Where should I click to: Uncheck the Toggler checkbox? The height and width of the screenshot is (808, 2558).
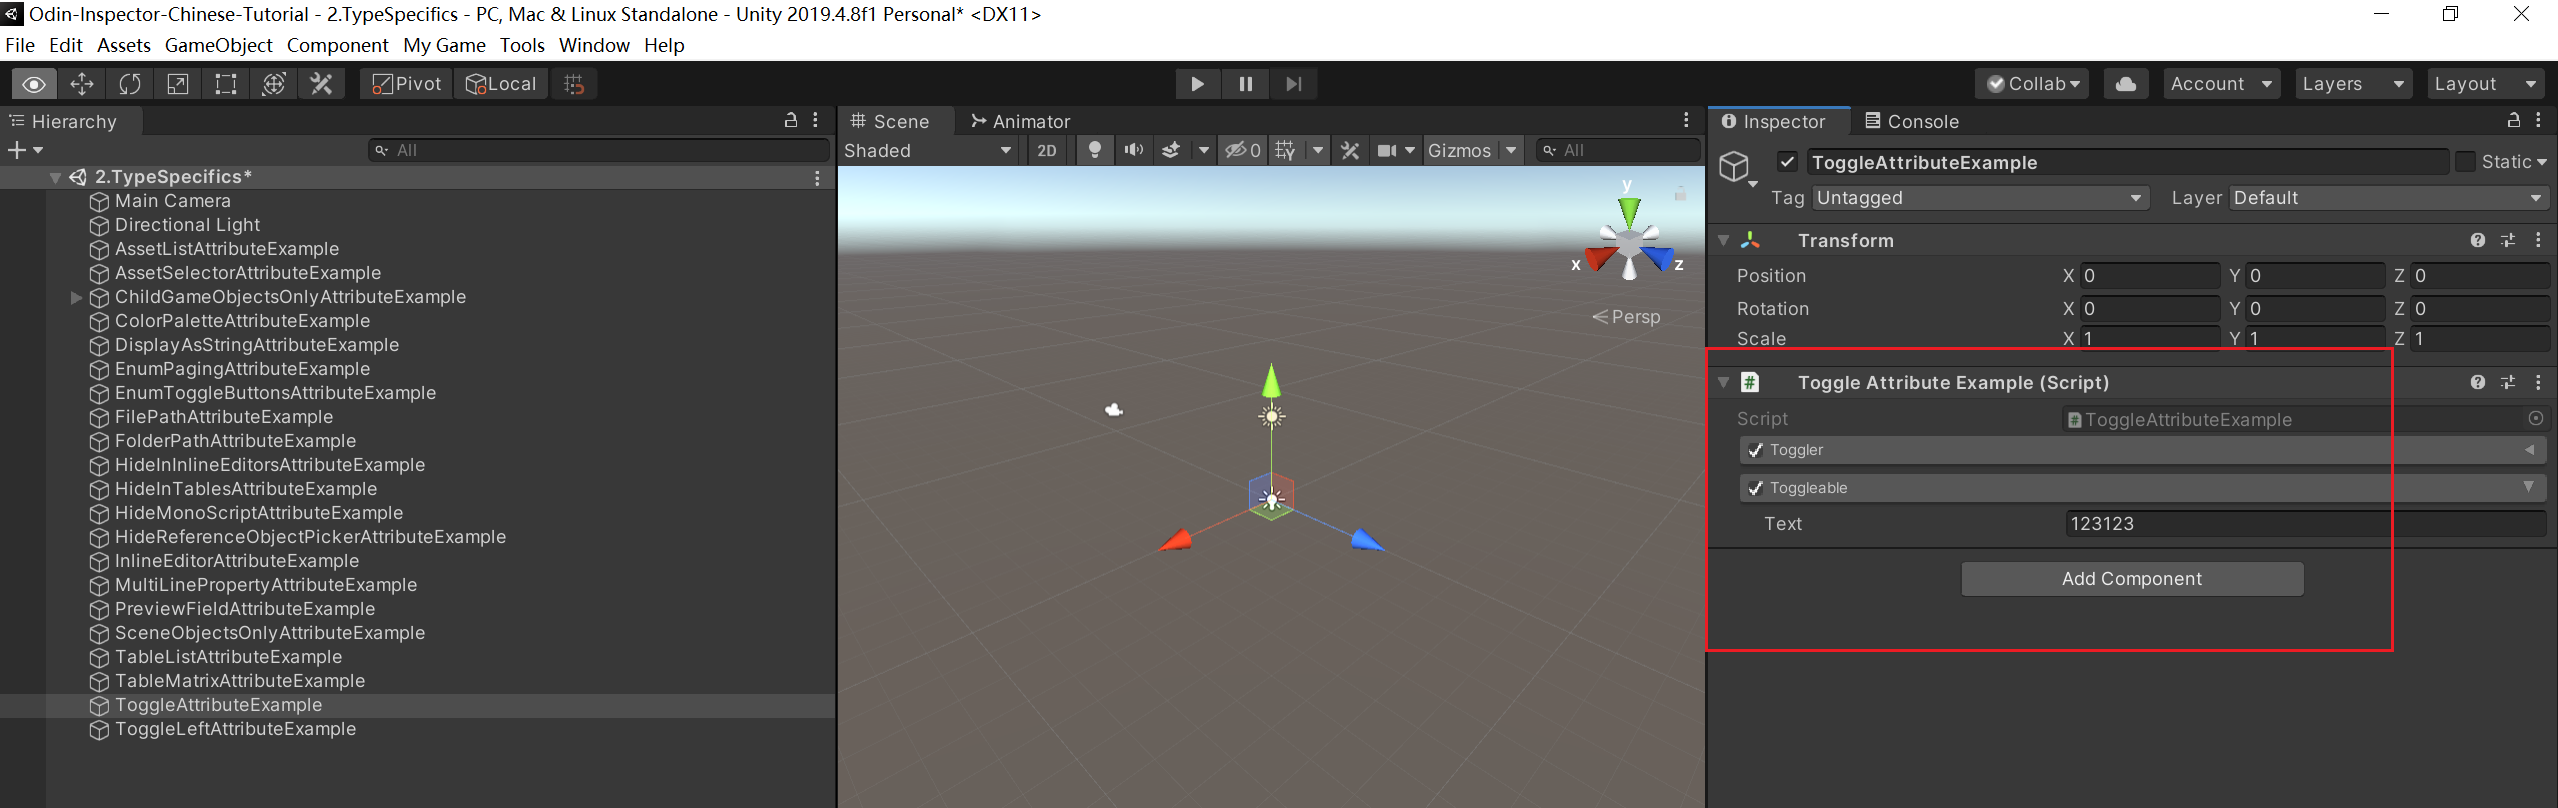point(1755,450)
